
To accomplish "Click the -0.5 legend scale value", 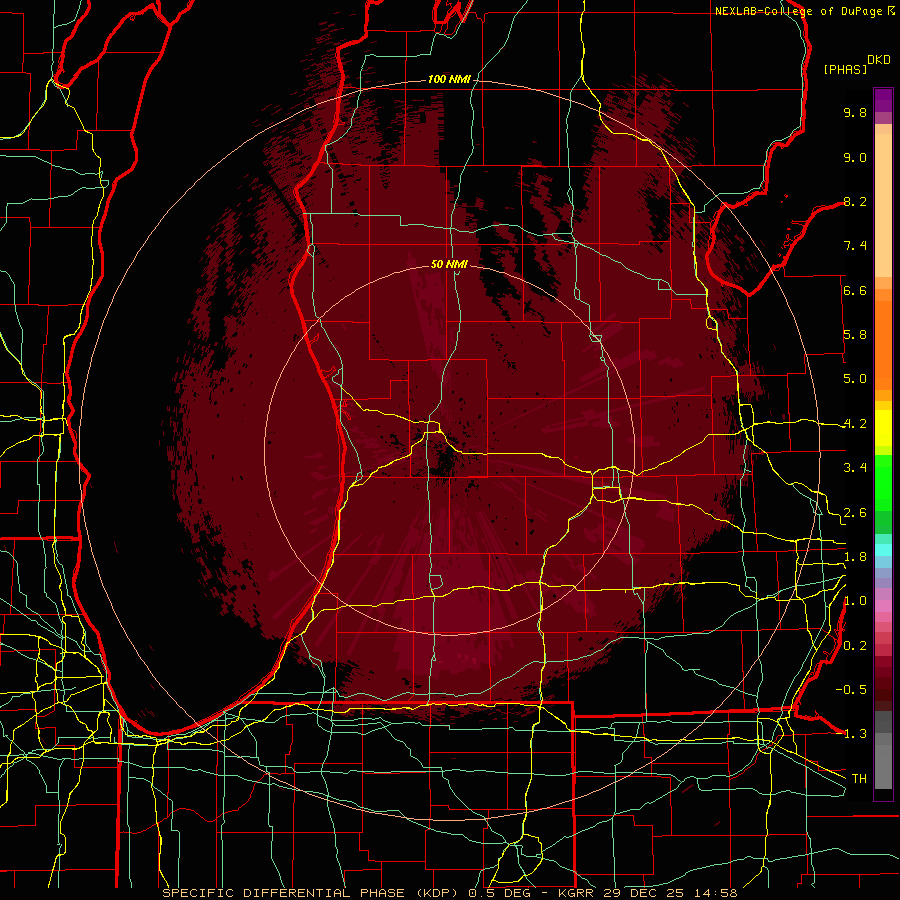I will (851, 690).
